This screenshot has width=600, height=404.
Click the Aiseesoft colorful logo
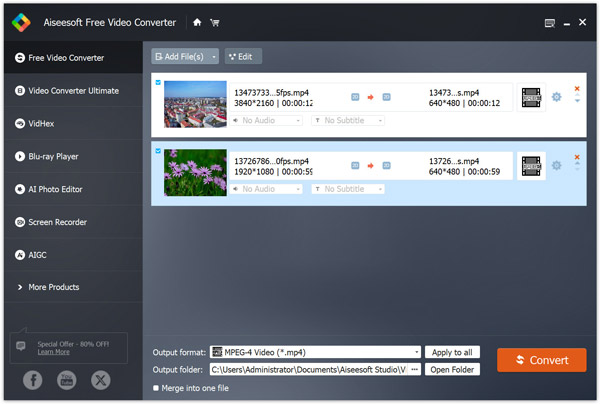coord(21,22)
